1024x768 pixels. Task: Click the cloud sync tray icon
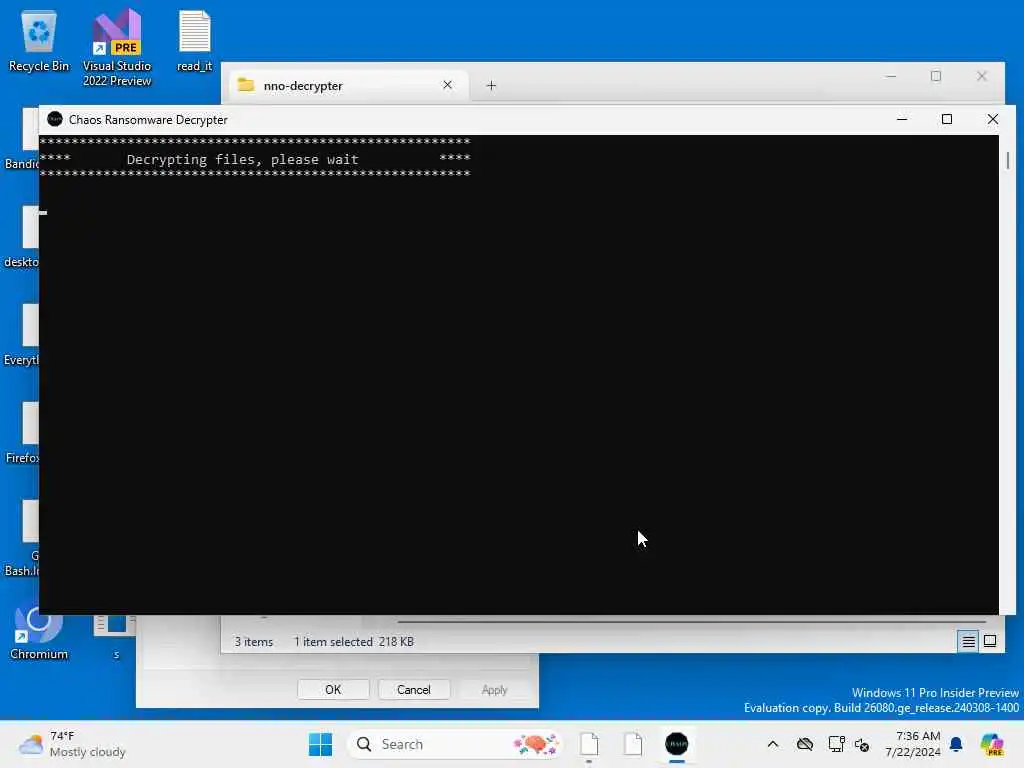click(805, 744)
